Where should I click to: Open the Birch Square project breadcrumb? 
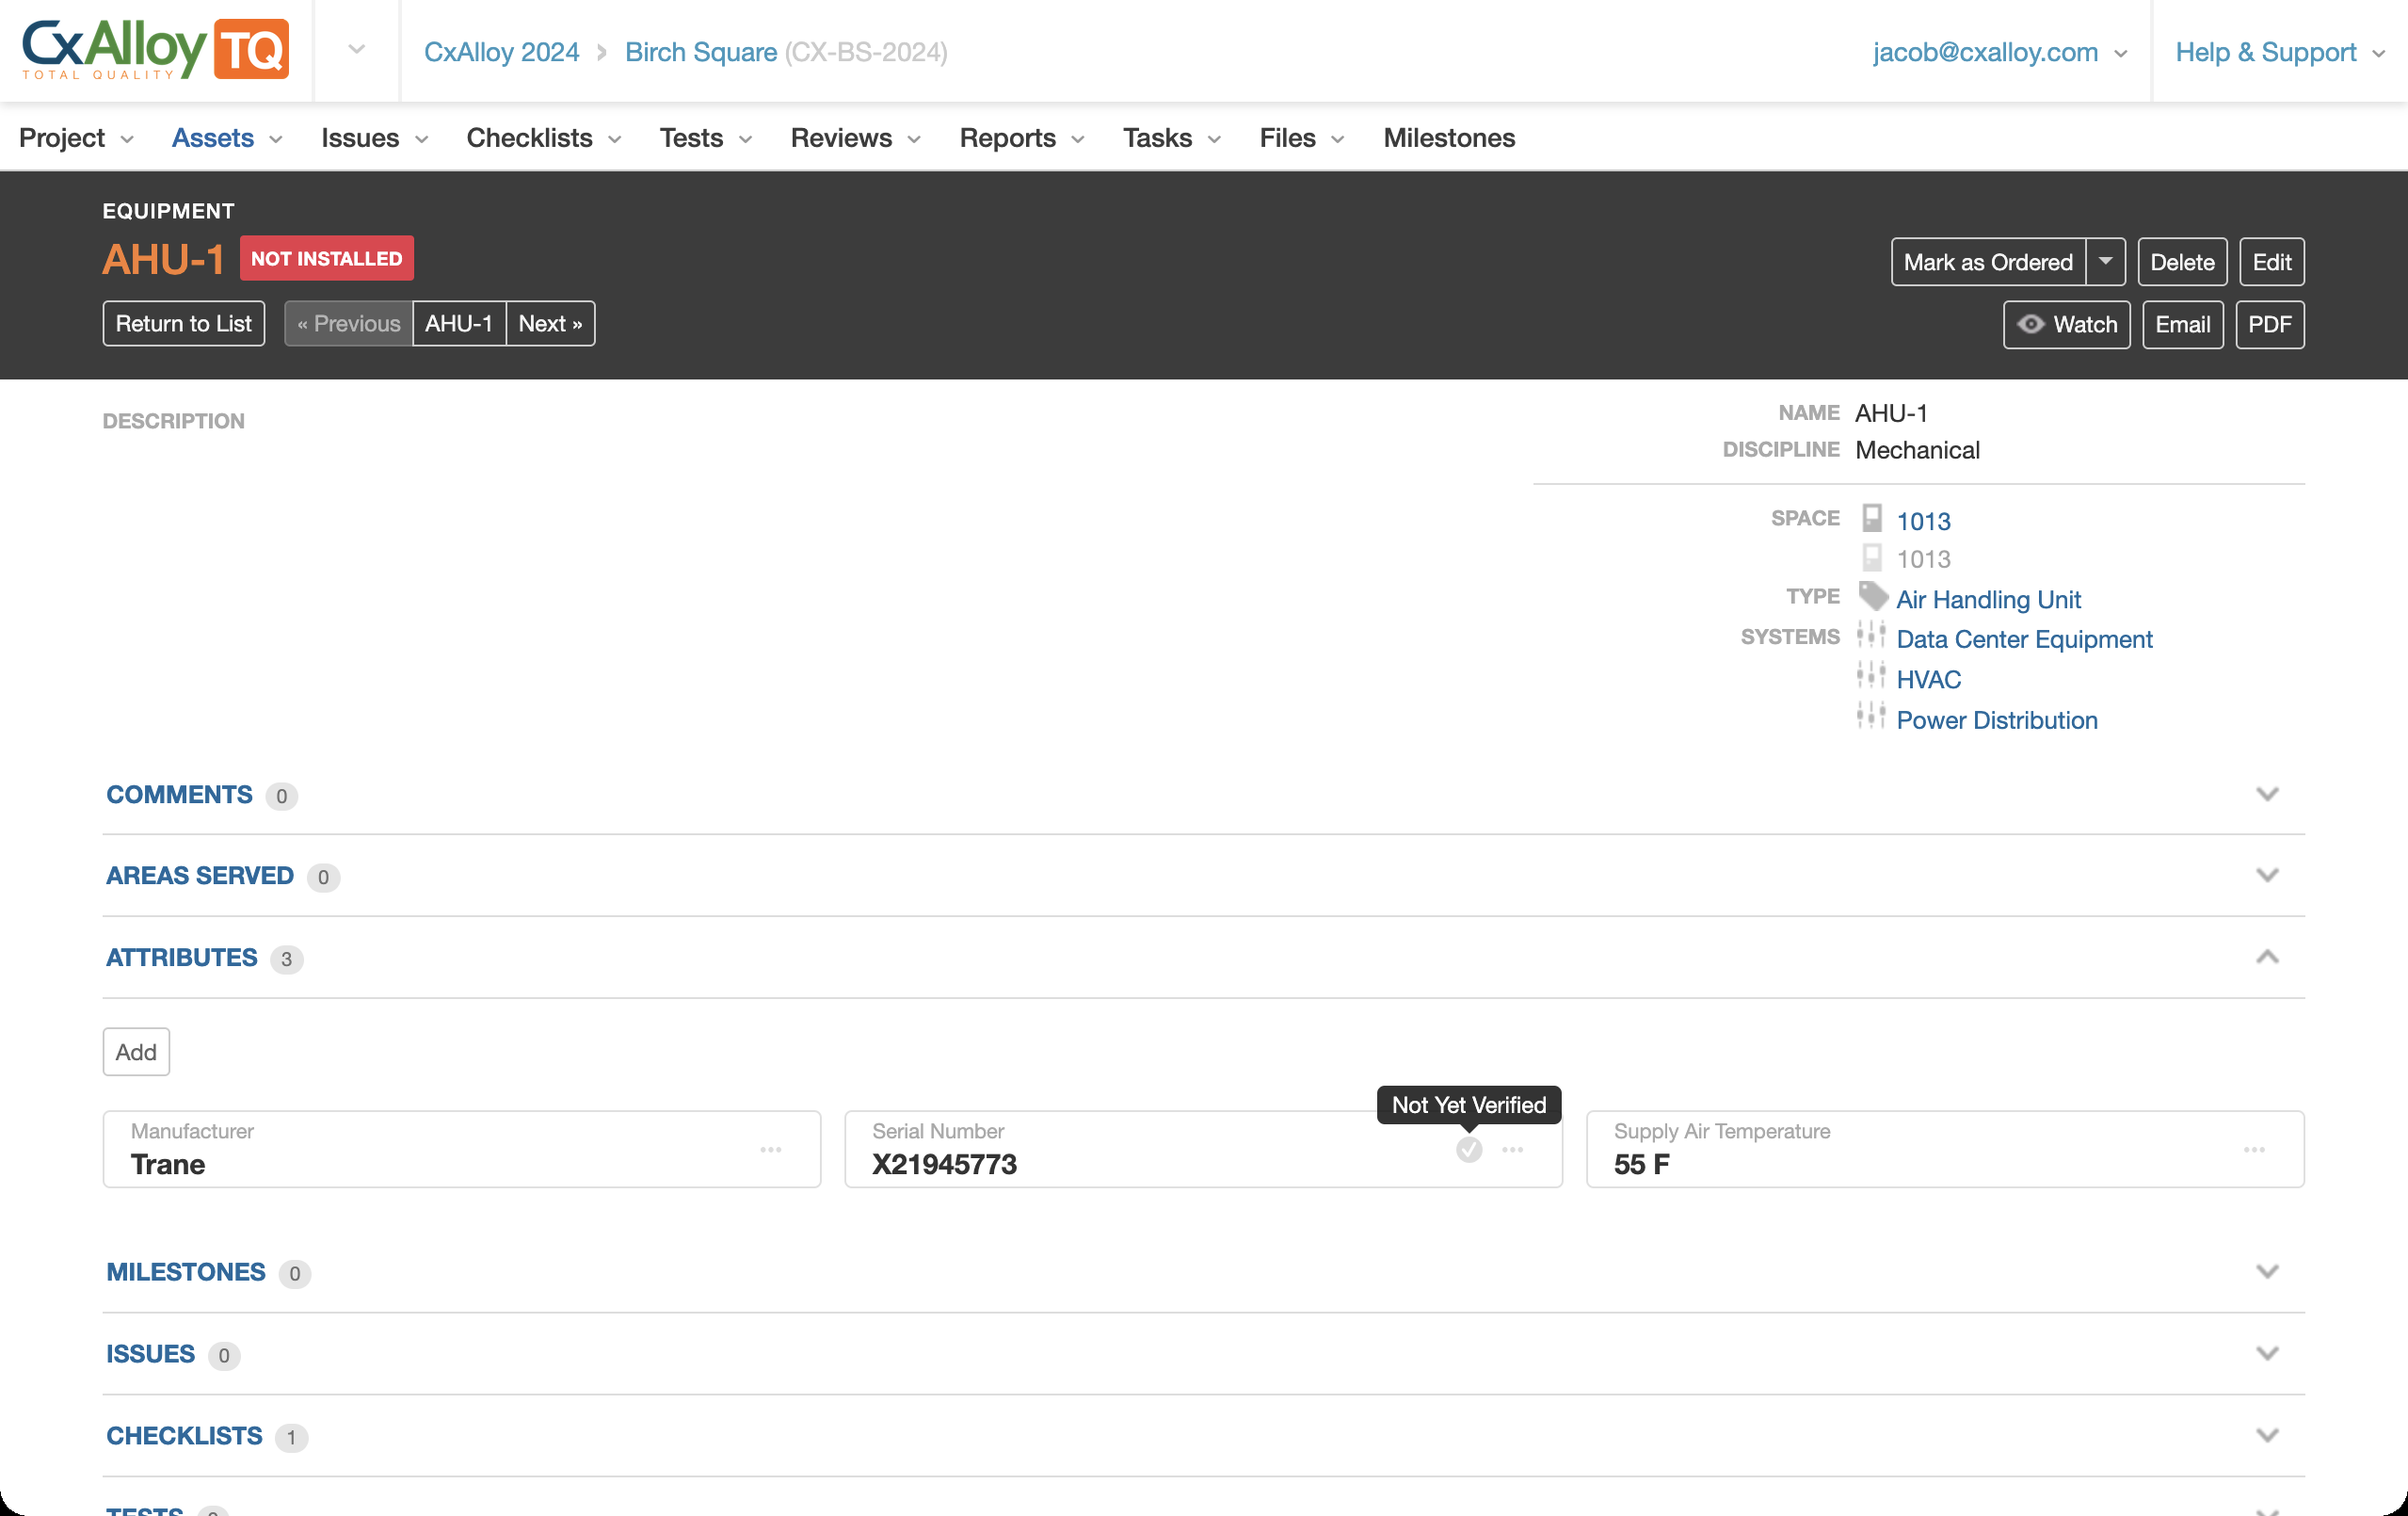tap(701, 51)
